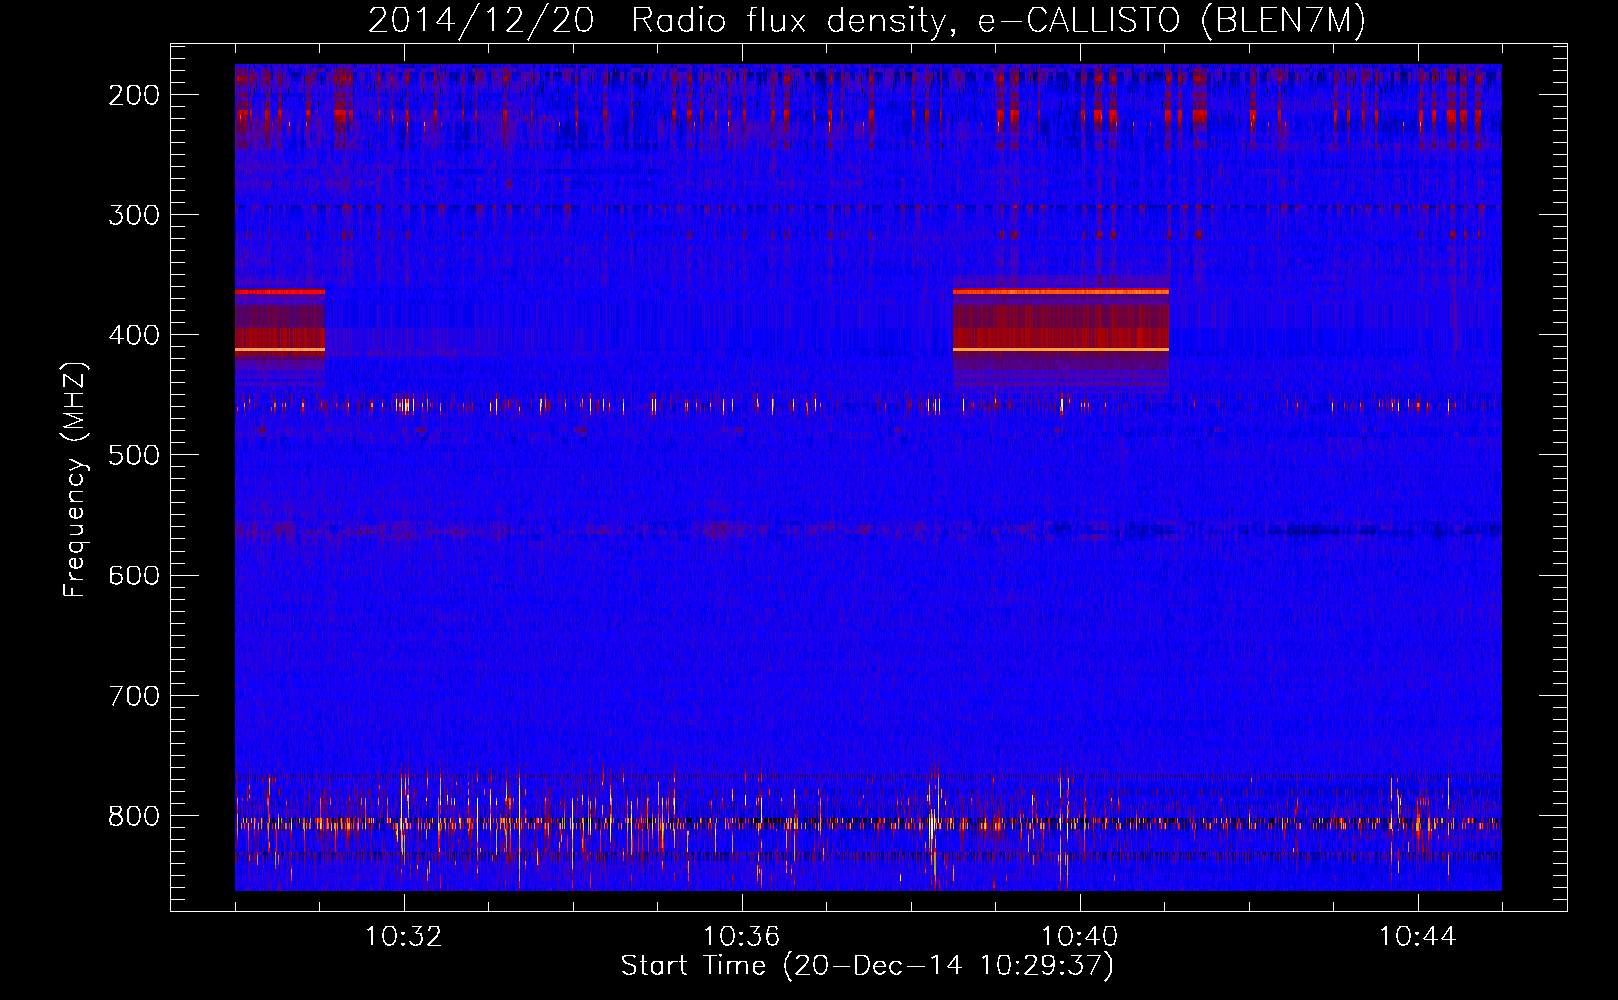The height and width of the screenshot is (1000, 1618).
Task: Click the plot title 'Radio flux density, e-CALLISTO (BLEN7M)'
Action: point(998,21)
